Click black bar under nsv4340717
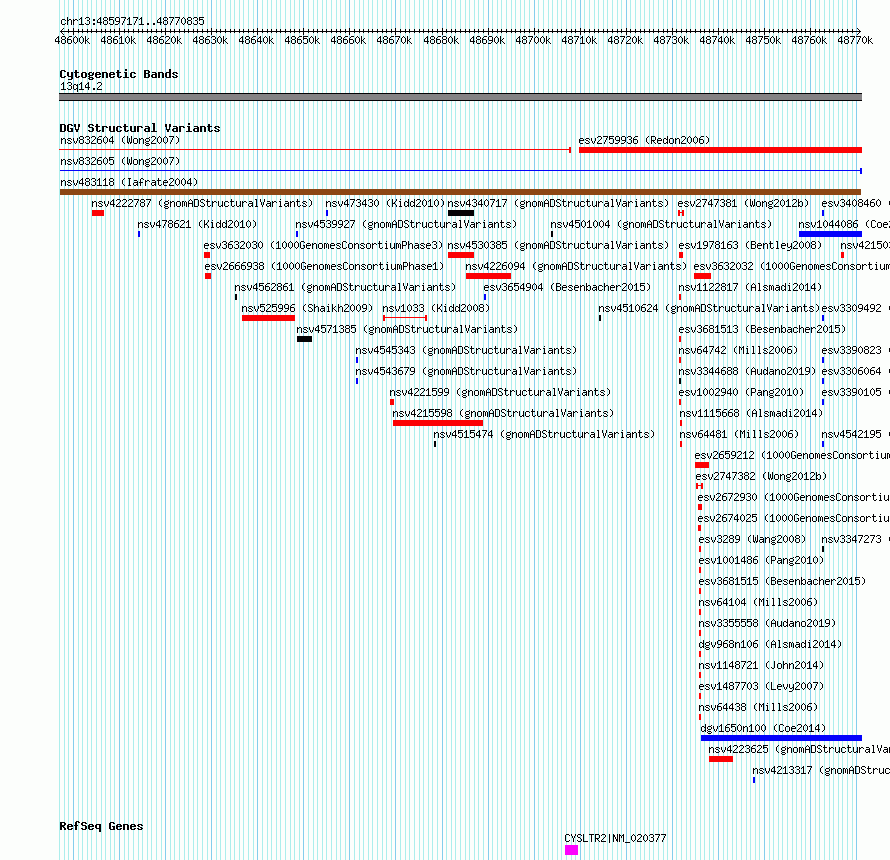This screenshot has width=890, height=860. pos(461,213)
